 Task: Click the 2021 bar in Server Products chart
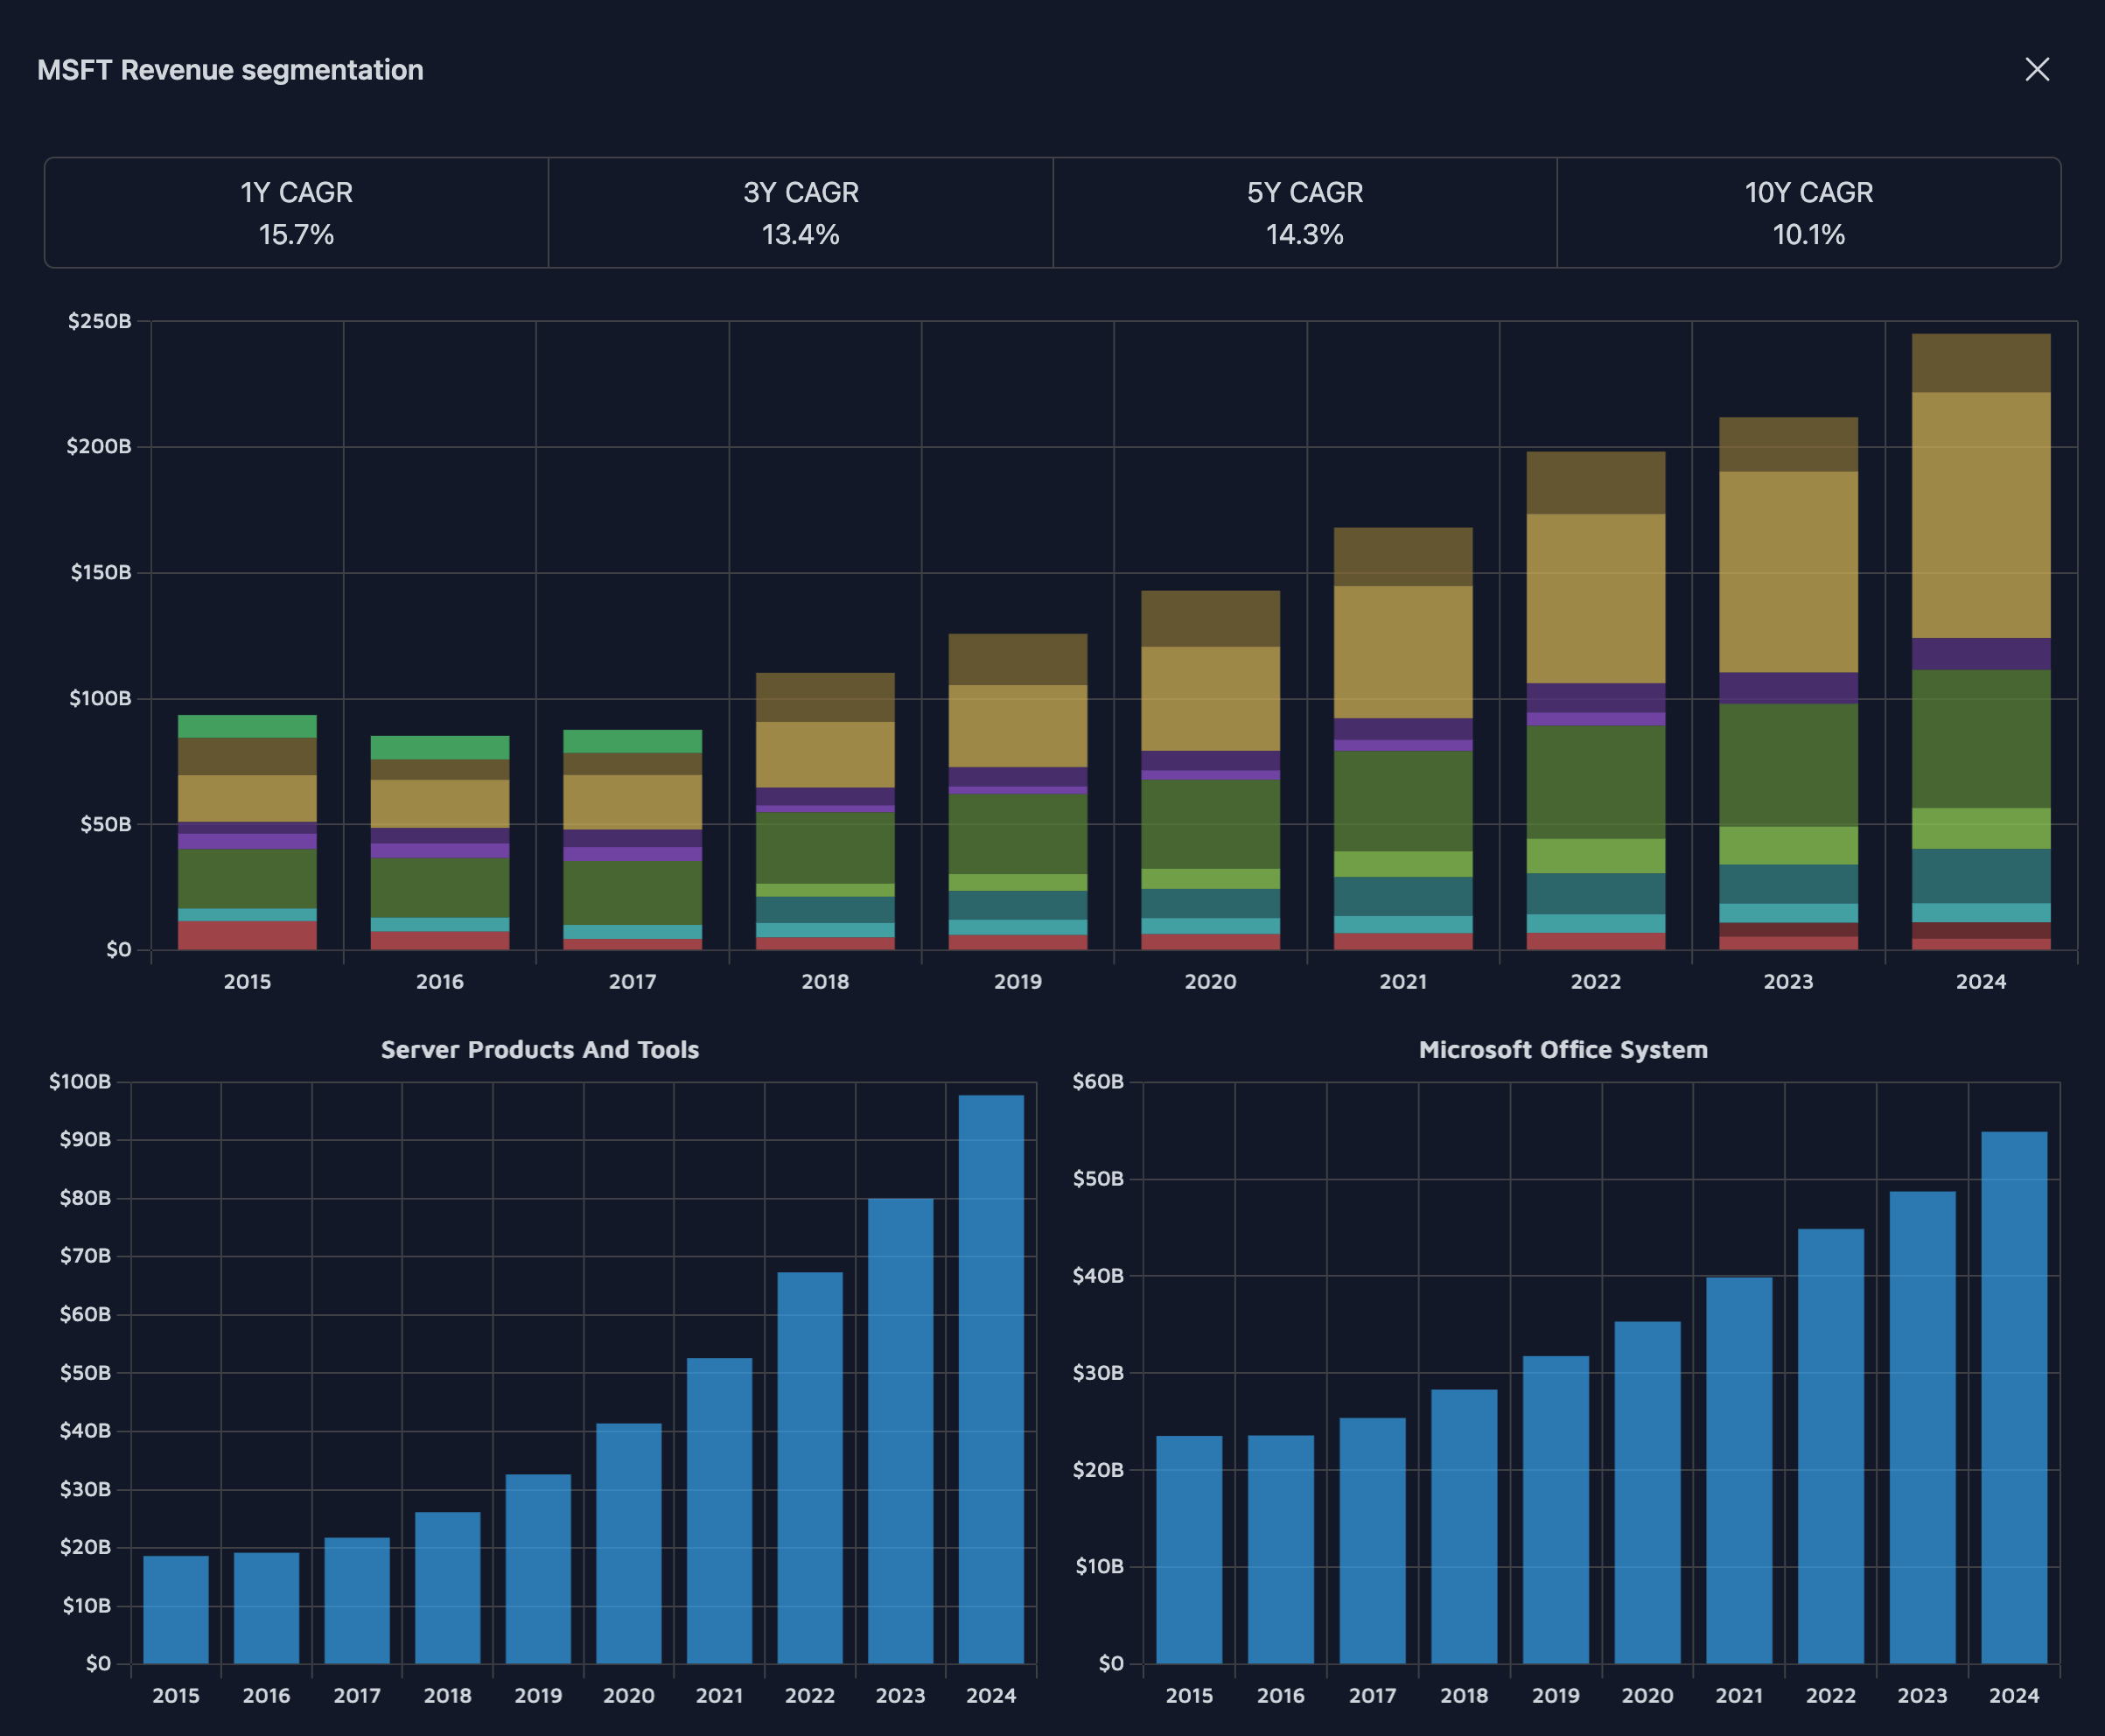[x=719, y=1511]
